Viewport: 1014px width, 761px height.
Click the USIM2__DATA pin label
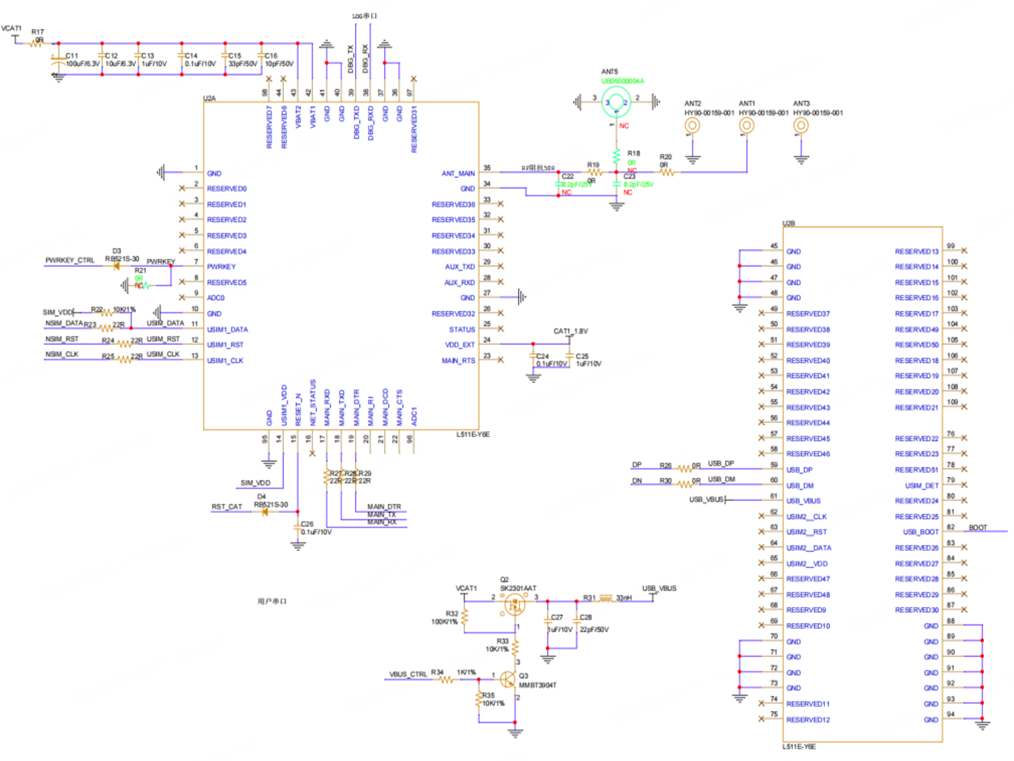point(809,548)
